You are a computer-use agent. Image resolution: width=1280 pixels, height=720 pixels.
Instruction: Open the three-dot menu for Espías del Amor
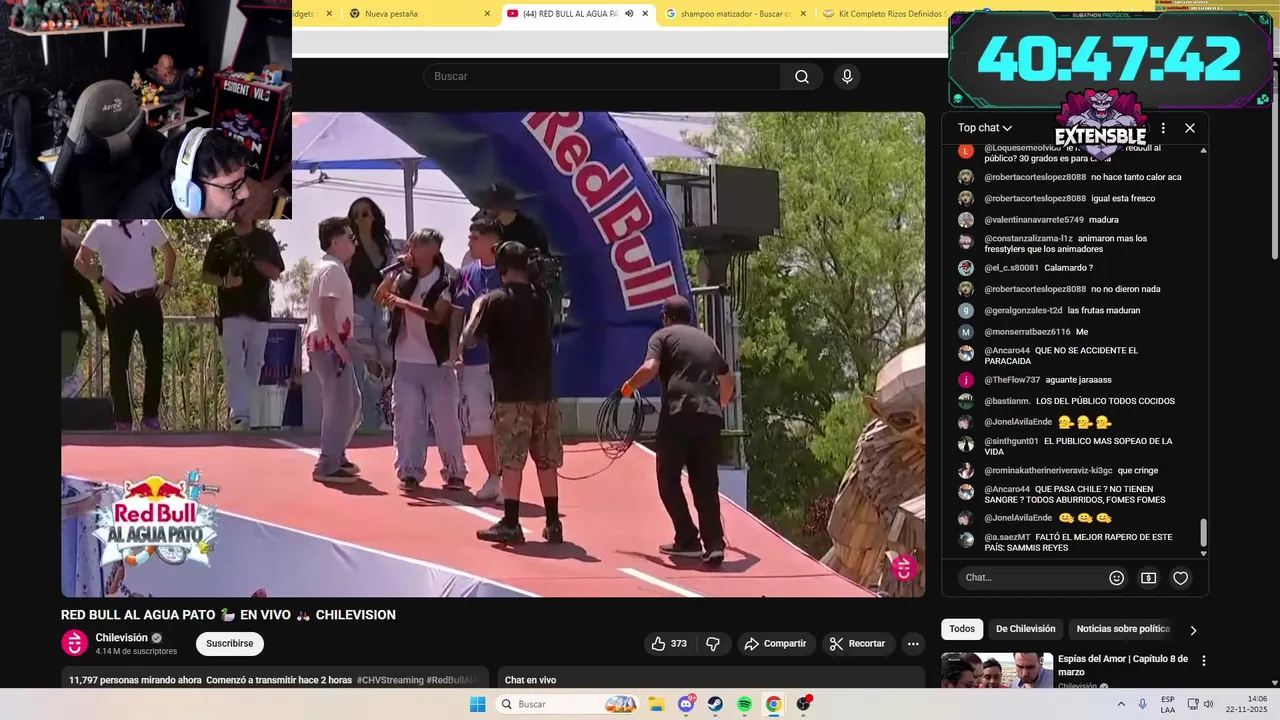[1204, 661]
